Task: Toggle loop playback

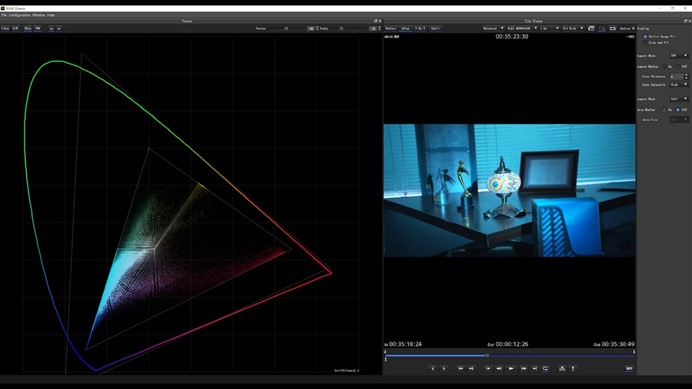Action: pyautogui.click(x=545, y=368)
